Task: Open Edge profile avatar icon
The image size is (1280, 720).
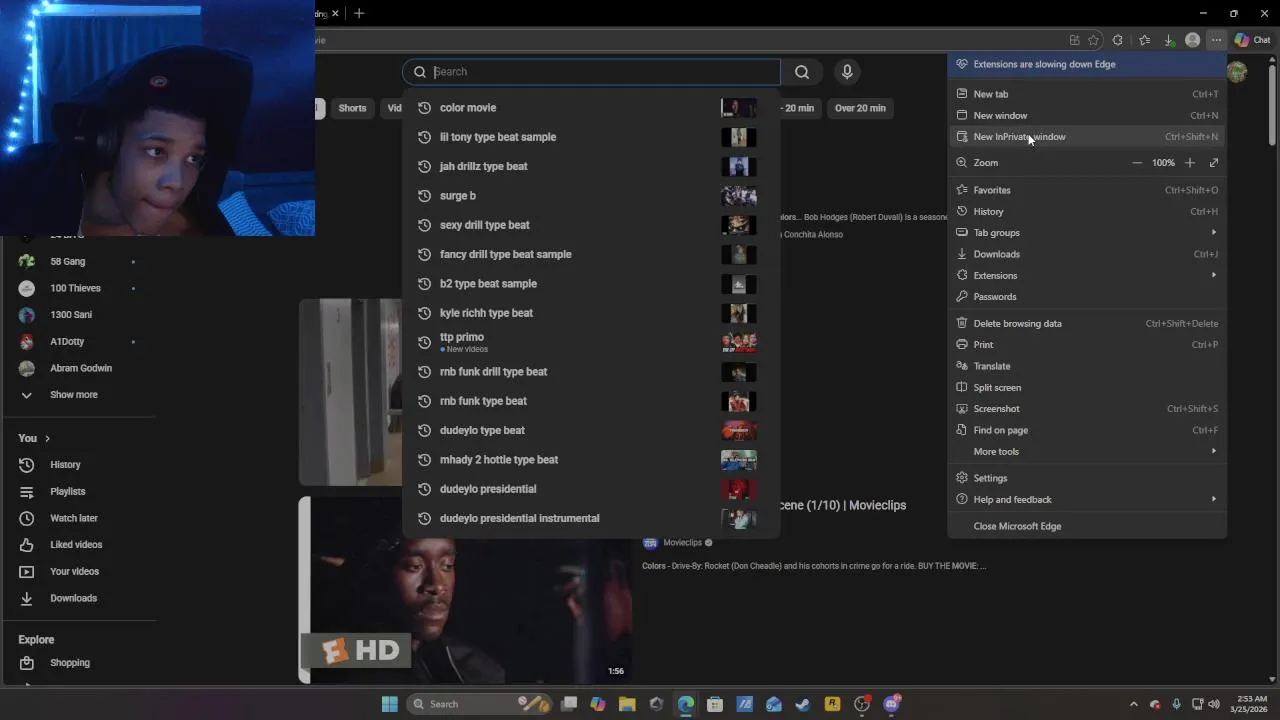Action: point(1192,40)
